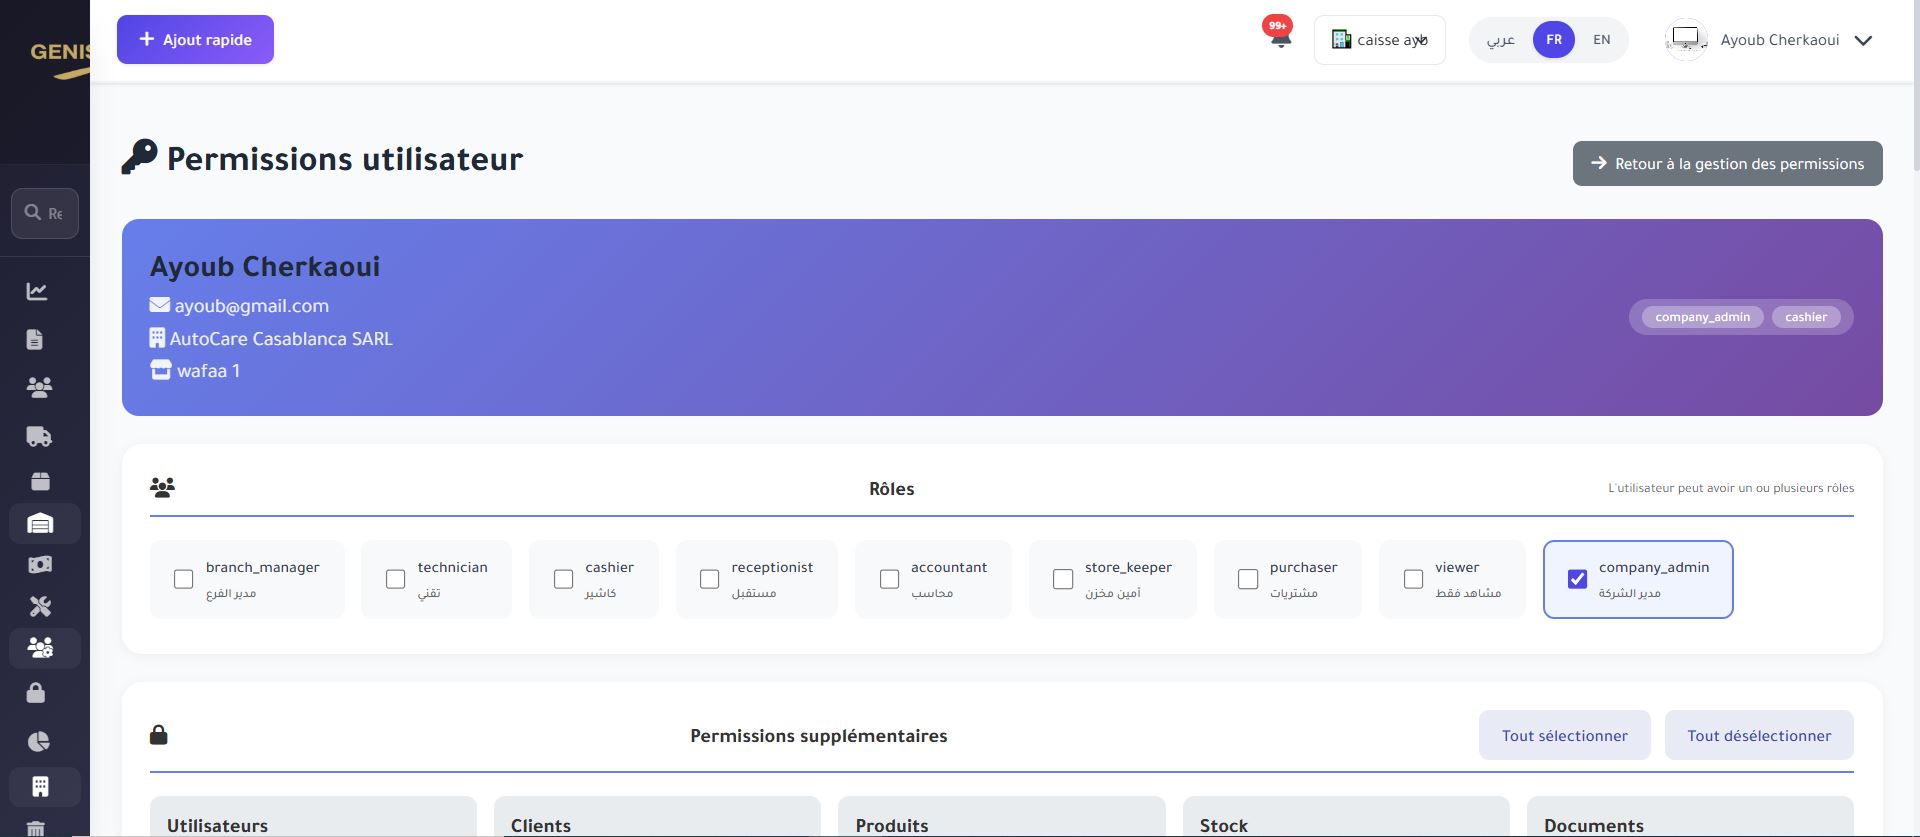The width and height of the screenshot is (1920, 837).
Task: Click the lock icon by Permissions supplémentaires
Action: (x=158, y=735)
